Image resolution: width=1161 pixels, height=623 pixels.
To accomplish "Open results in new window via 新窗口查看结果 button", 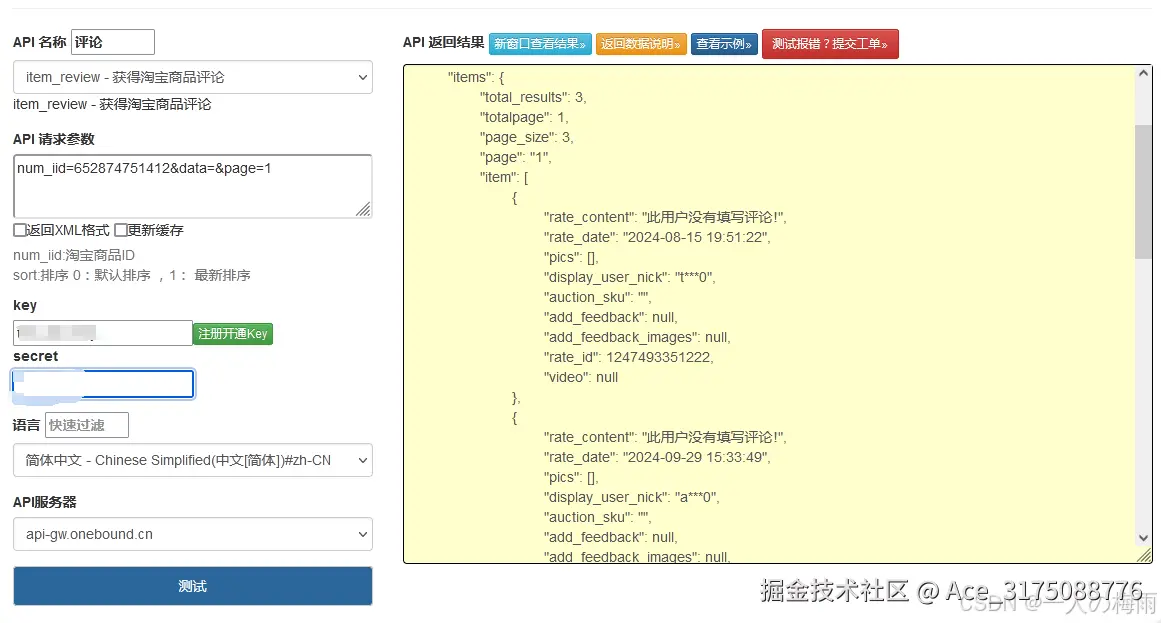I will point(540,44).
